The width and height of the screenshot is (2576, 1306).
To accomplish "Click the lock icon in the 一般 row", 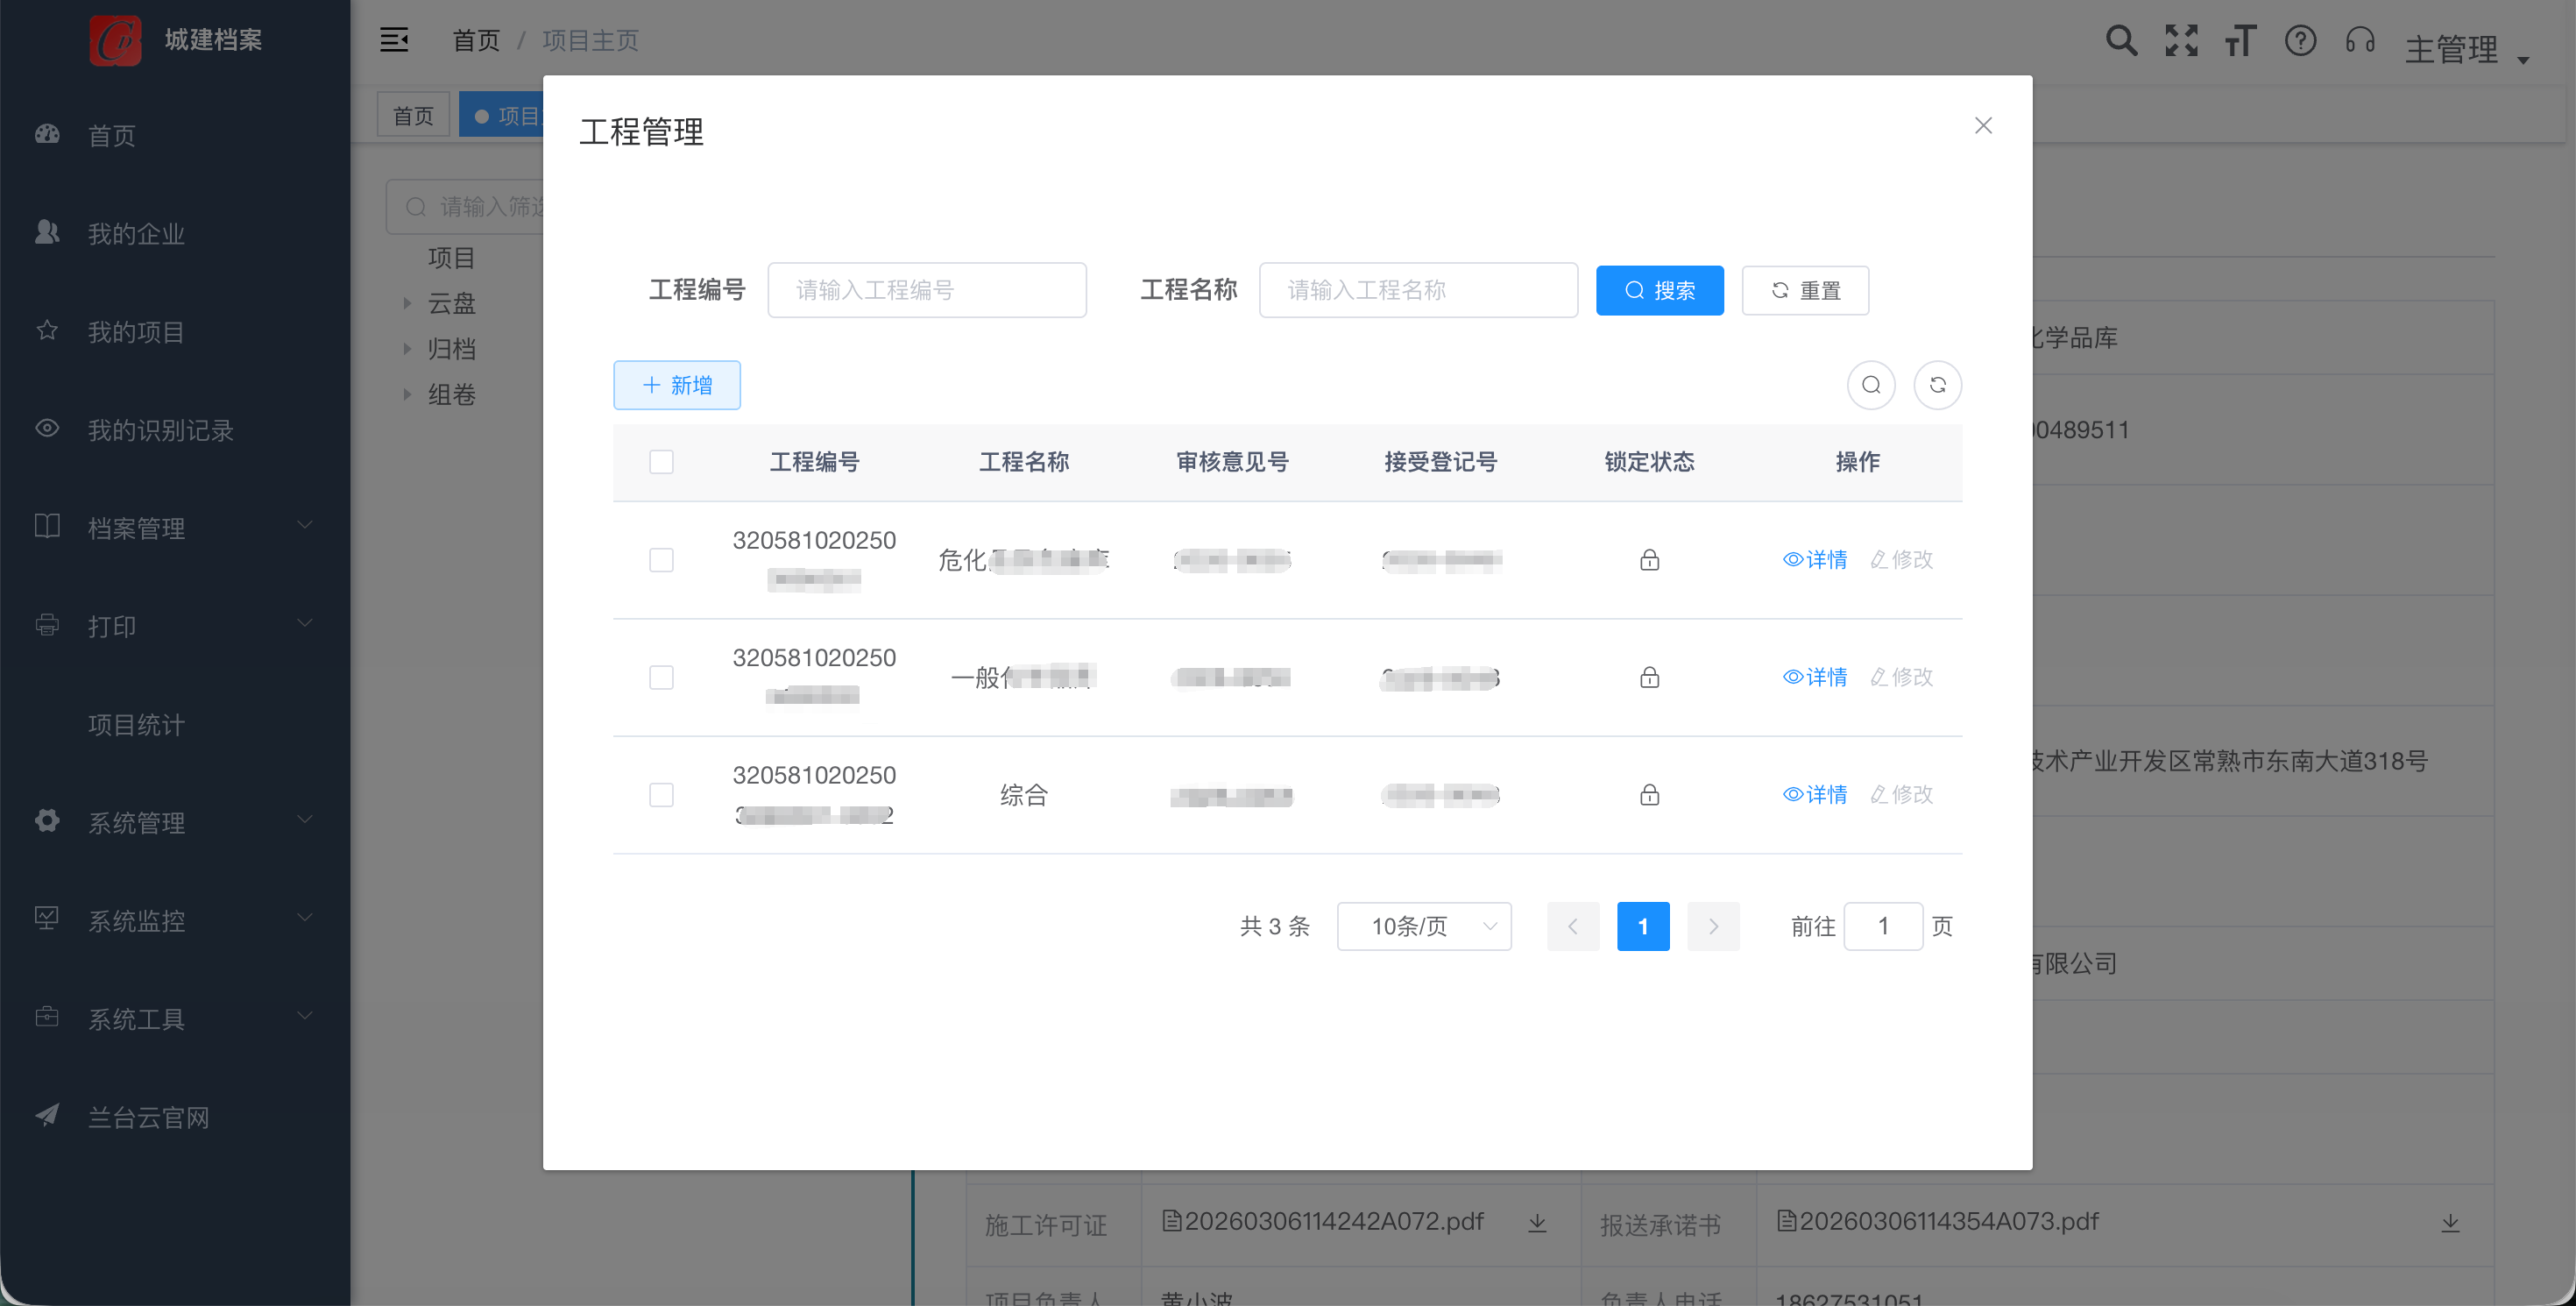I will [1649, 677].
